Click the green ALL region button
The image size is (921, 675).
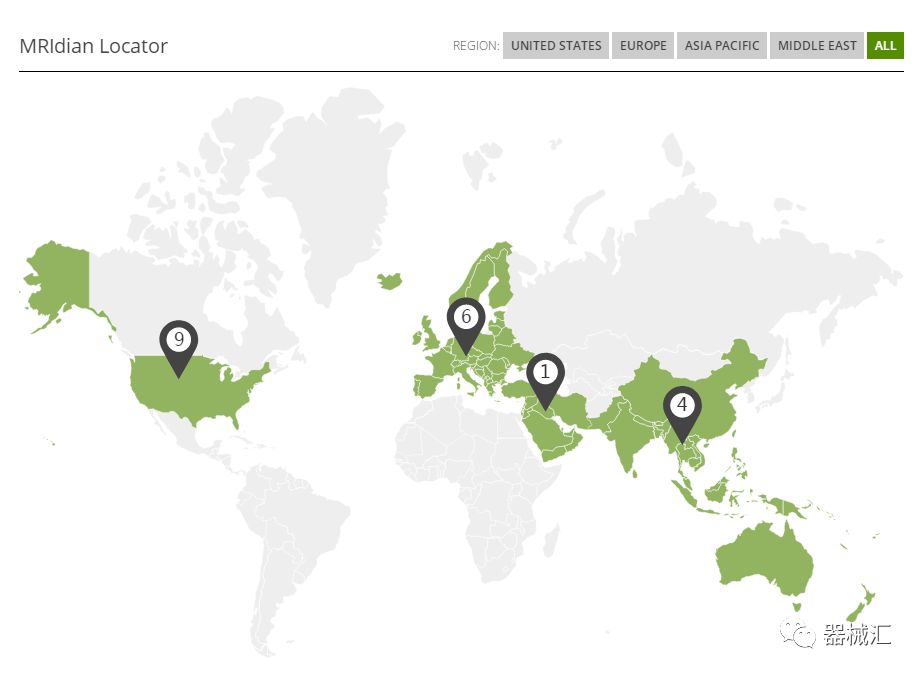point(885,46)
